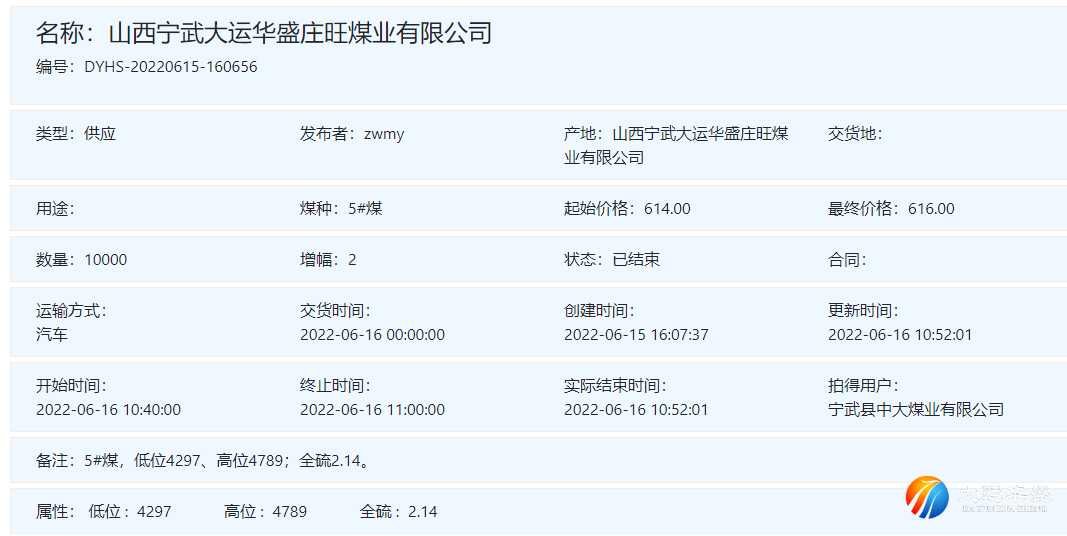Screen dimensions: 1067x536
Task: Click the end time 2022-06-16 11:00:00
Action: coord(372,409)
